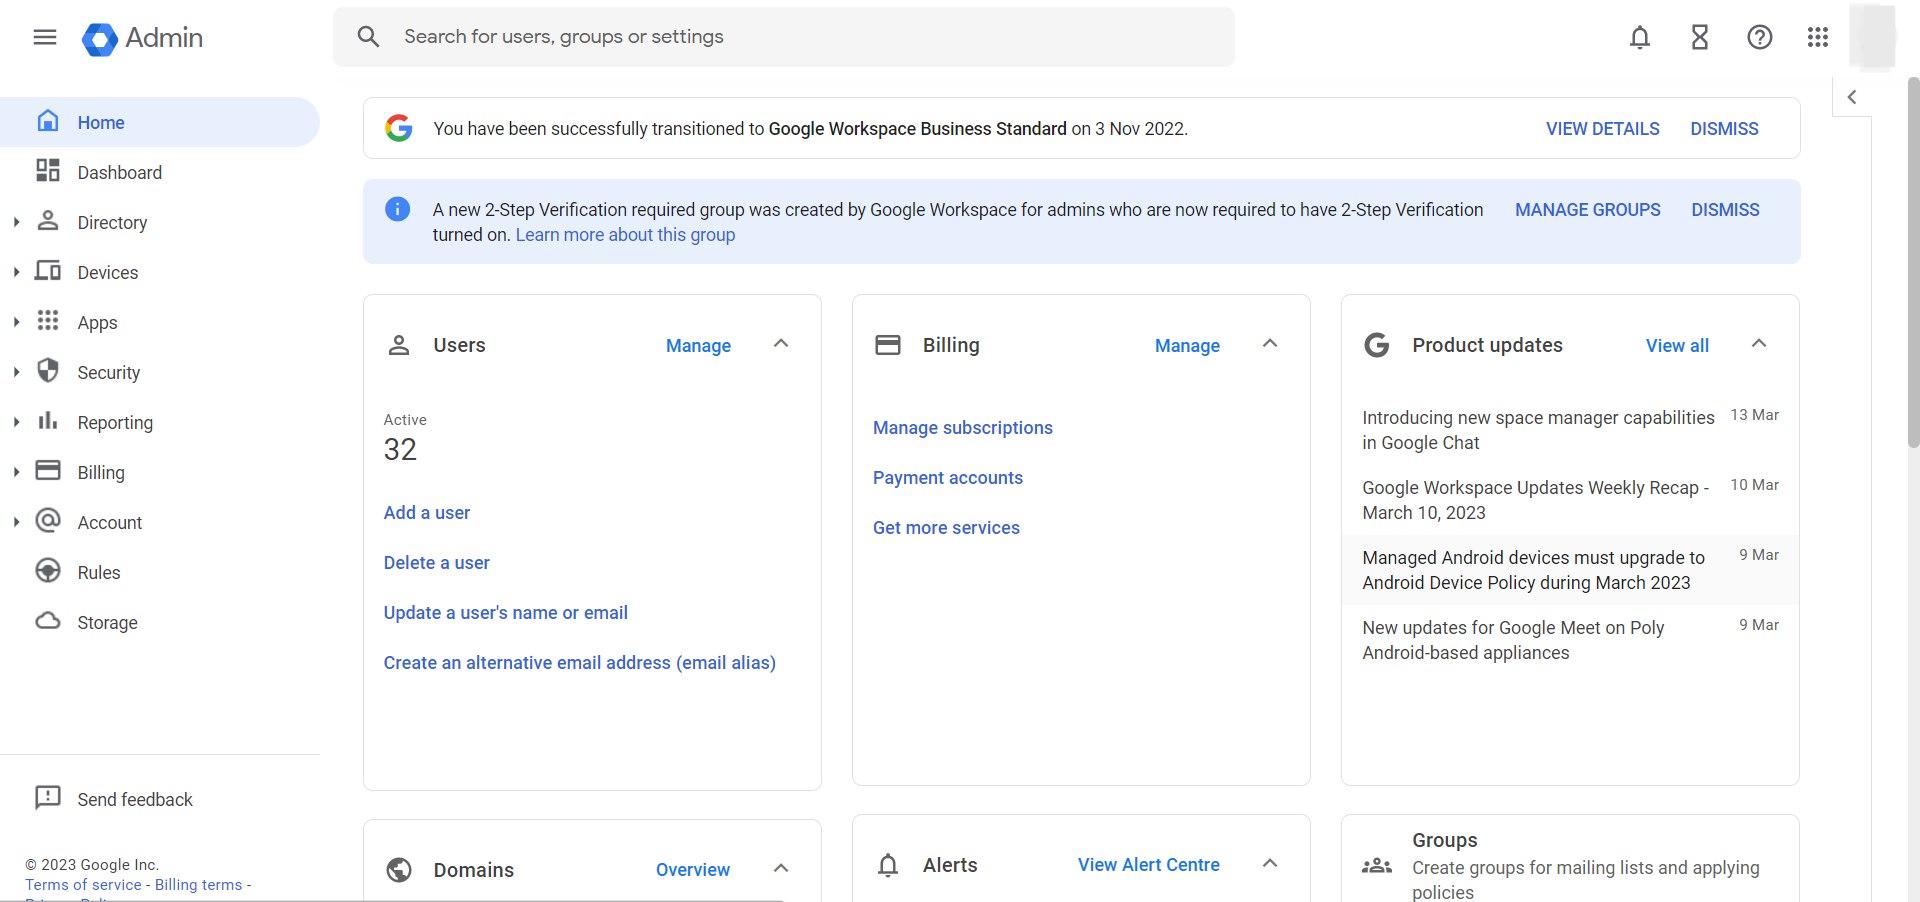Screen dimensions: 1920x902
Task: Collapse the Domains card
Action: pyautogui.click(x=781, y=868)
